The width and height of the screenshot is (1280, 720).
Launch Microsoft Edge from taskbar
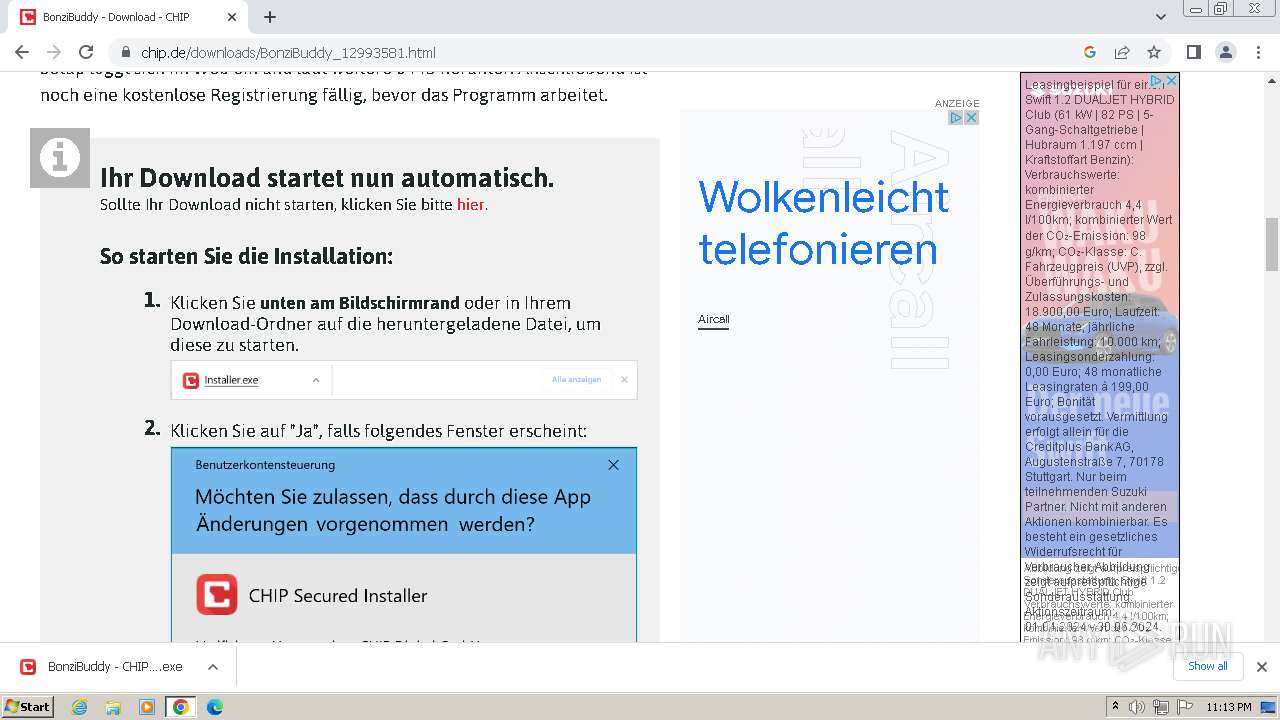pos(215,707)
